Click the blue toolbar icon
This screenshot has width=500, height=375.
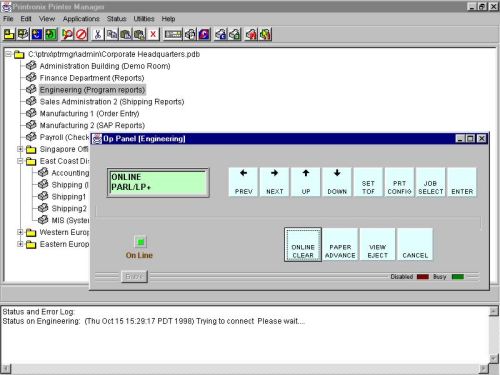point(37,34)
